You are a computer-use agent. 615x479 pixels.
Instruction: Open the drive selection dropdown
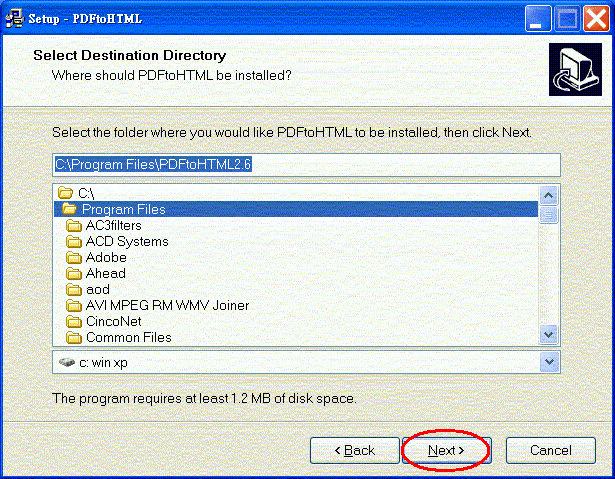pyautogui.click(x=549, y=362)
